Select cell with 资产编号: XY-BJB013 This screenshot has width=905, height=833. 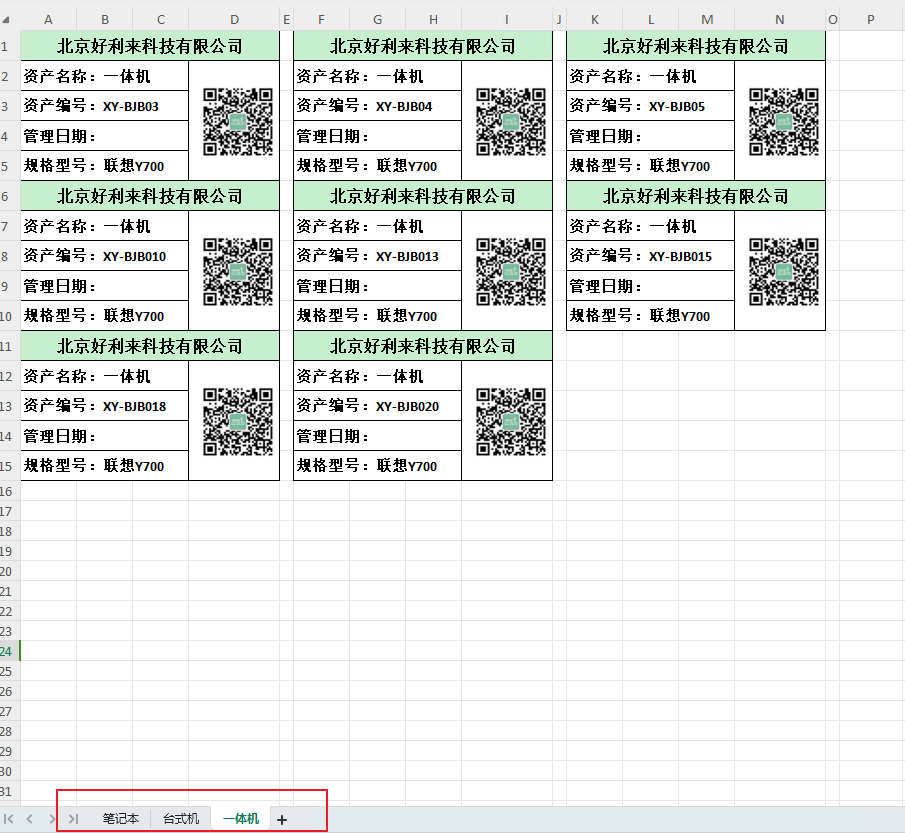(x=377, y=256)
